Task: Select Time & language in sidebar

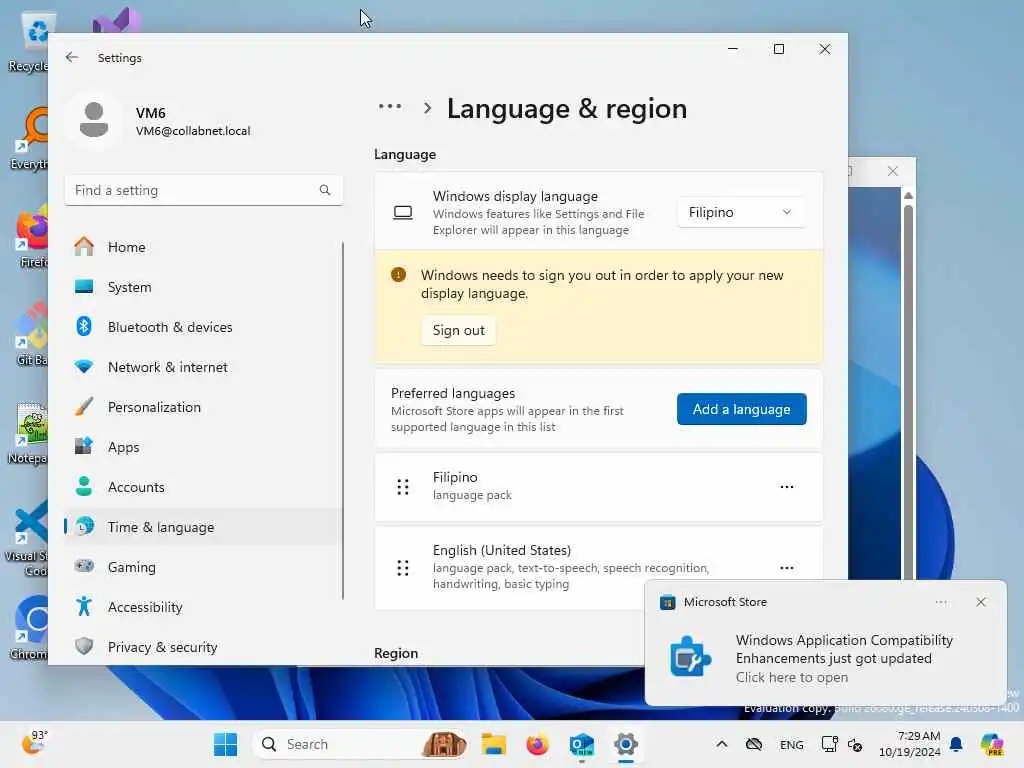Action: pyautogui.click(x=203, y=526)
